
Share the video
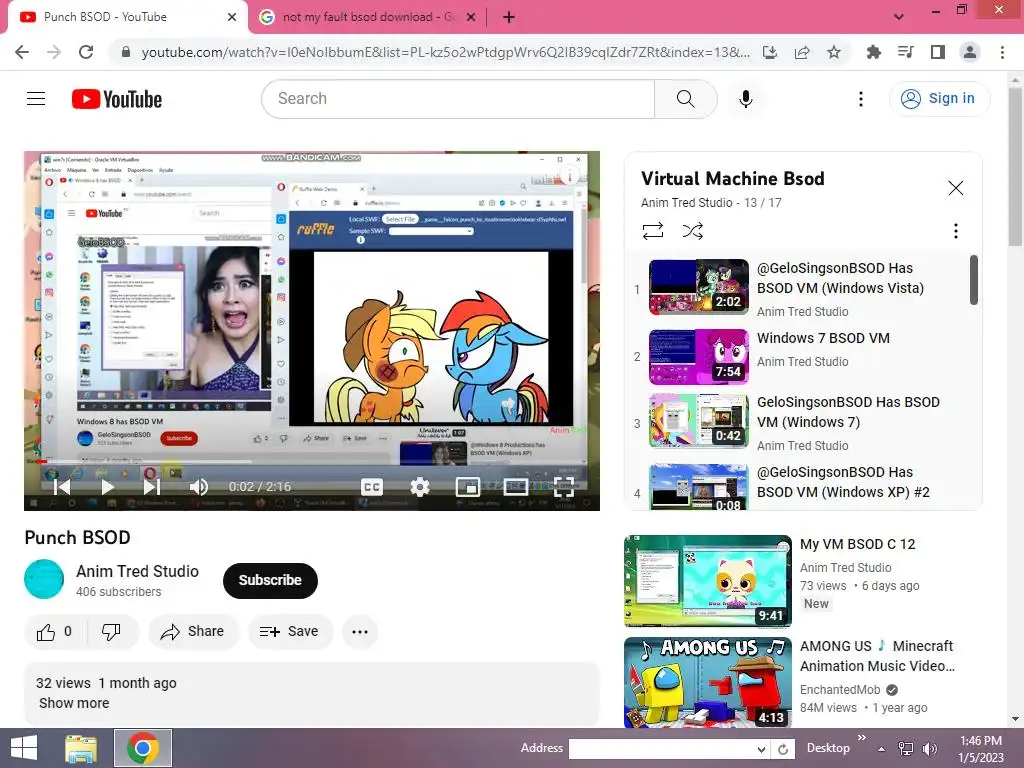click(x=193, y=632)
